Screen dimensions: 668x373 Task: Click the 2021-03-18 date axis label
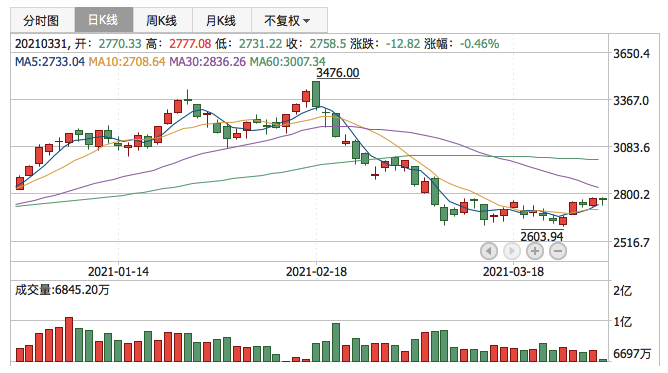[513, 272]
